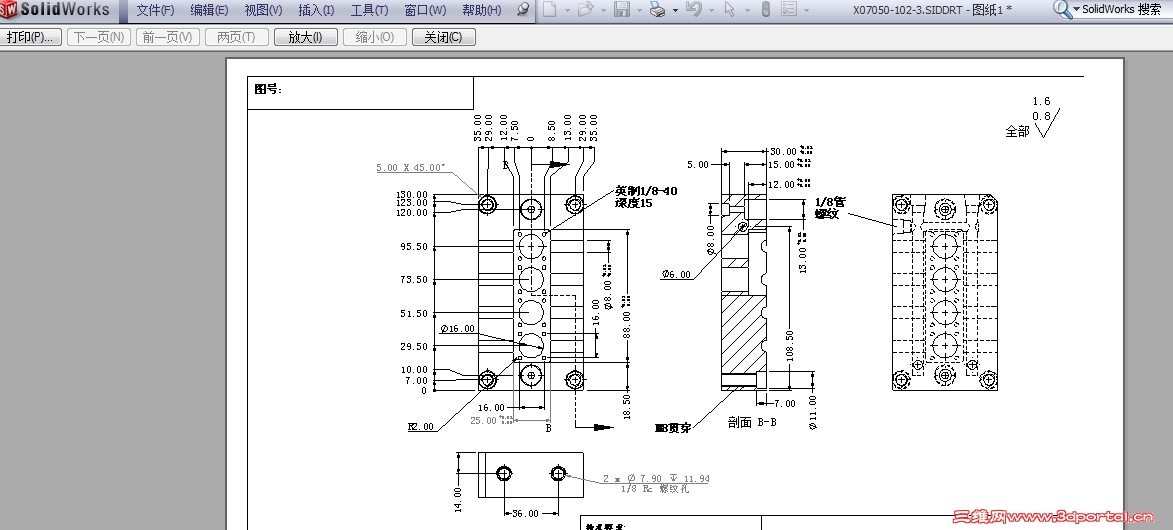
Task: Click the Ø6.00 dimension in section view
Action: [676, 275]
